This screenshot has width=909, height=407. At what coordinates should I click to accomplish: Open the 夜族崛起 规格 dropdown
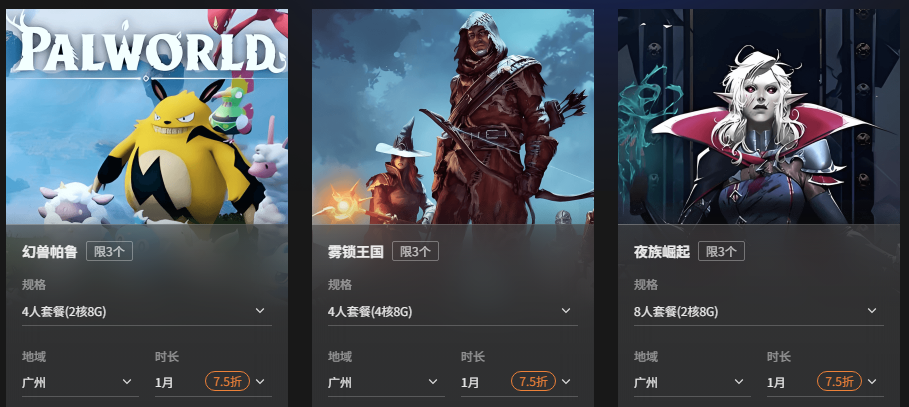[x=759, y=312]
